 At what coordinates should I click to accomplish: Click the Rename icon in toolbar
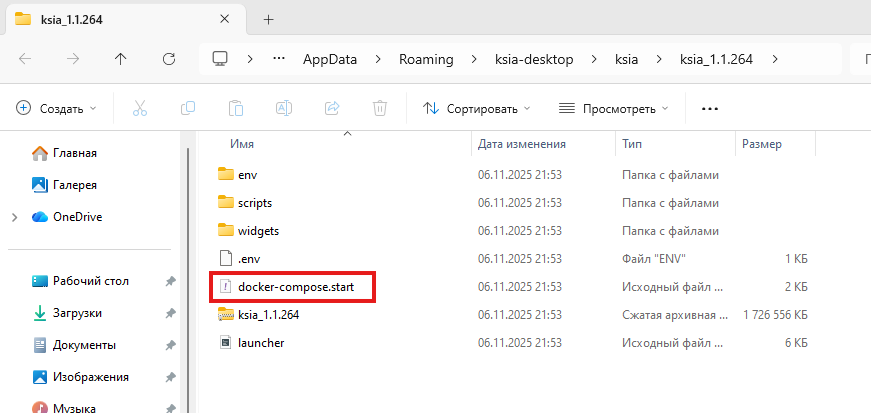pos(284,108)
